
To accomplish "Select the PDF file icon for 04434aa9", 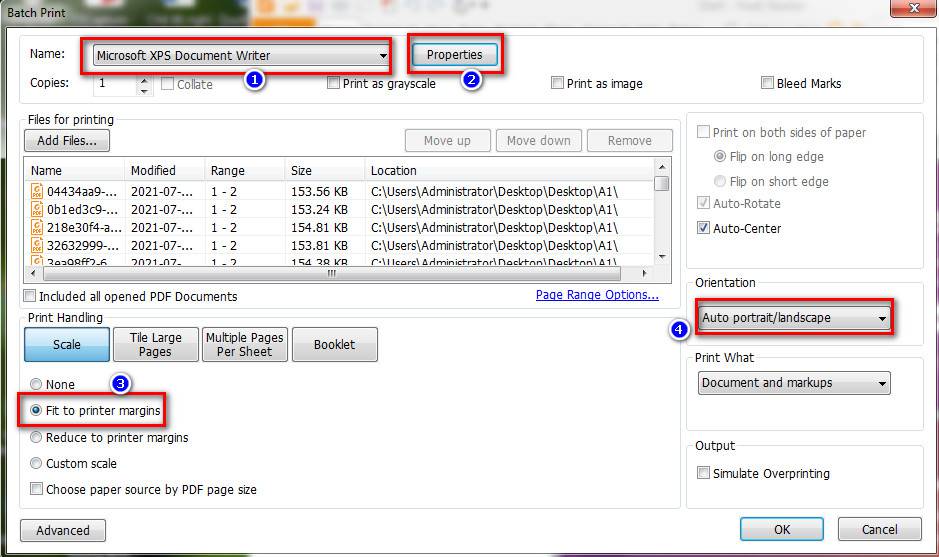I will (37, 191).
